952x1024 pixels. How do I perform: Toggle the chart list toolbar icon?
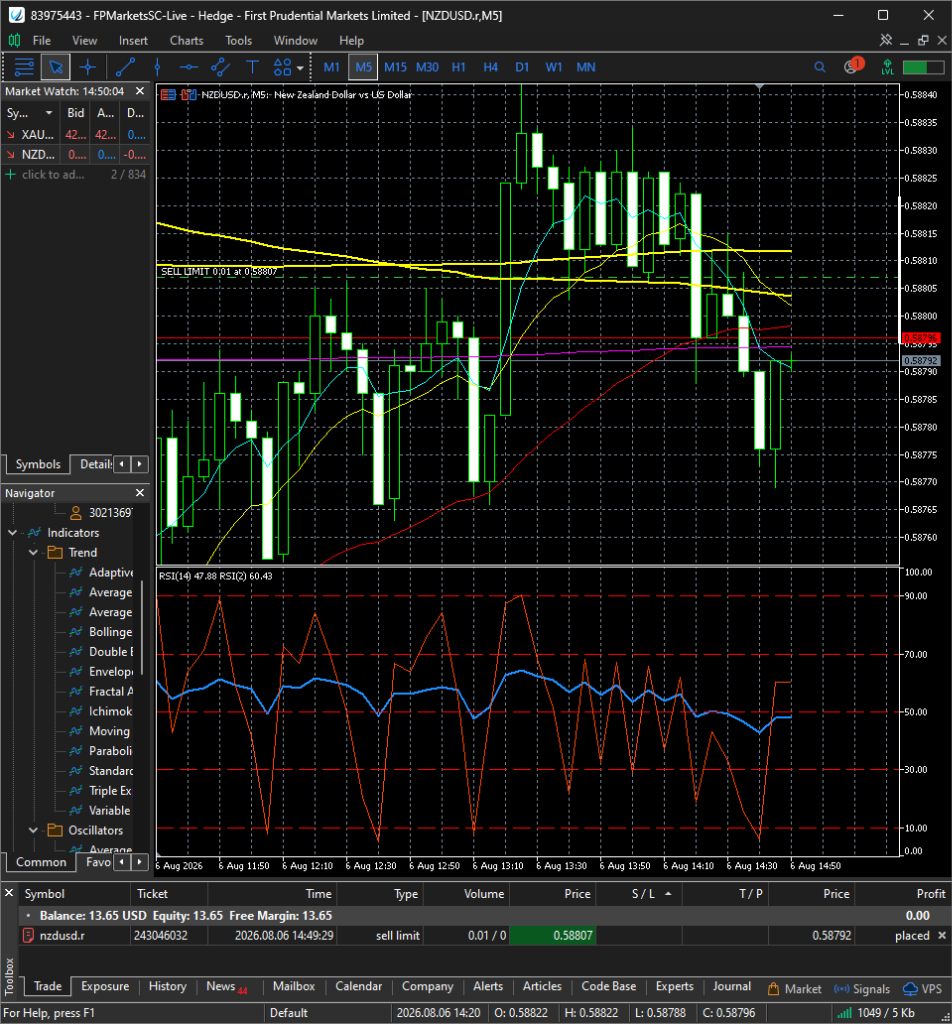[24, 67]
